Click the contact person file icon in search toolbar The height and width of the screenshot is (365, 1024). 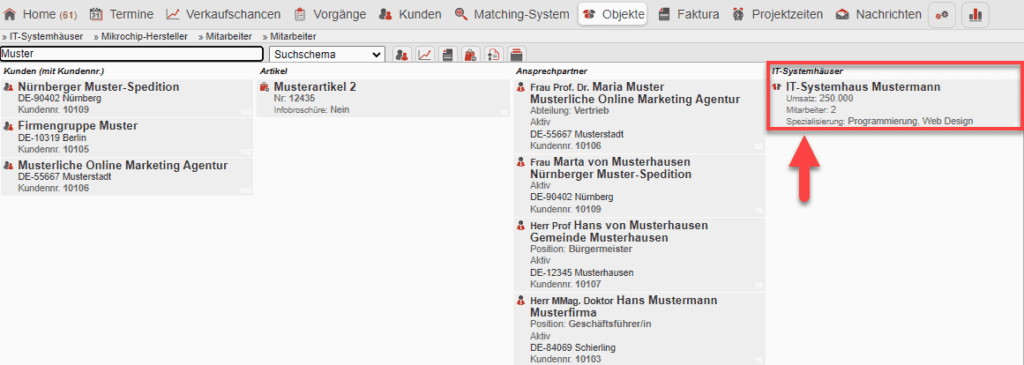[x=494, y=54]
